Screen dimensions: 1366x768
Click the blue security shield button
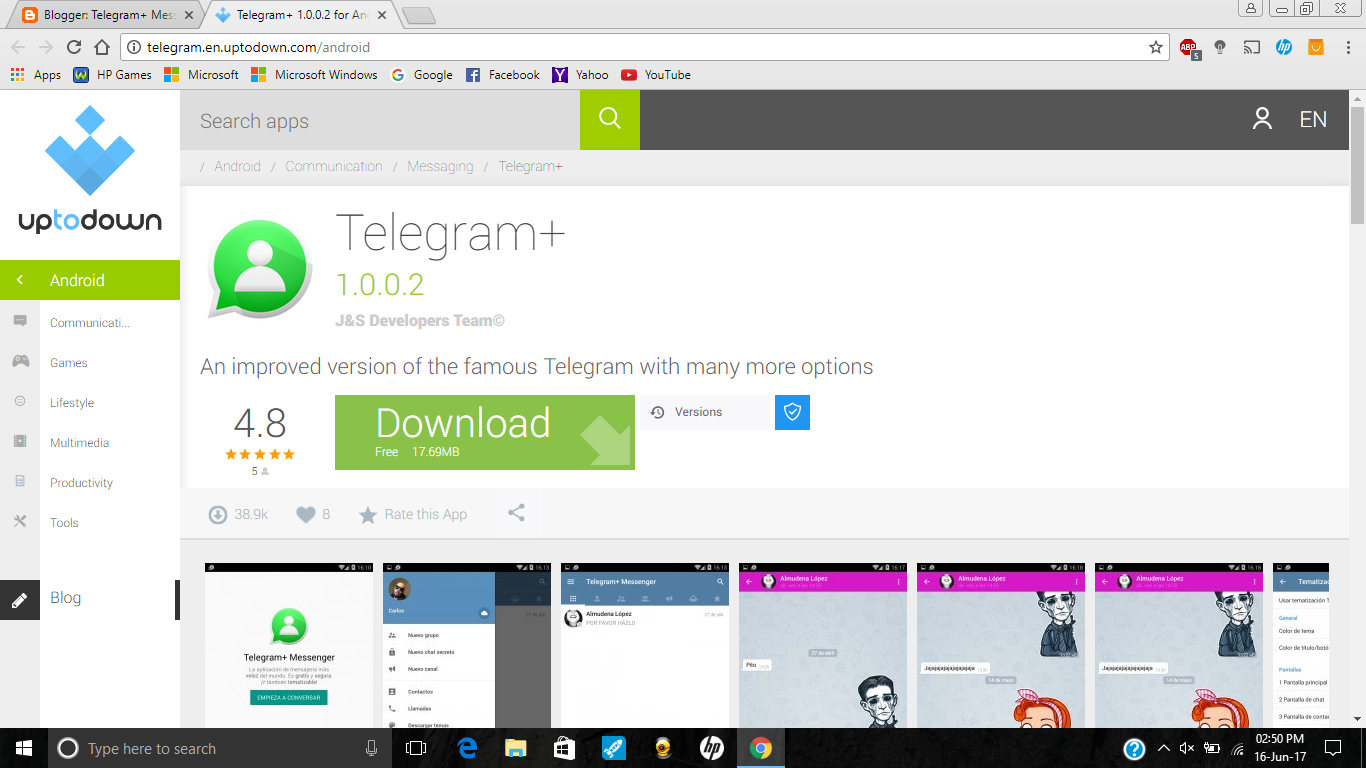point(792,412)
